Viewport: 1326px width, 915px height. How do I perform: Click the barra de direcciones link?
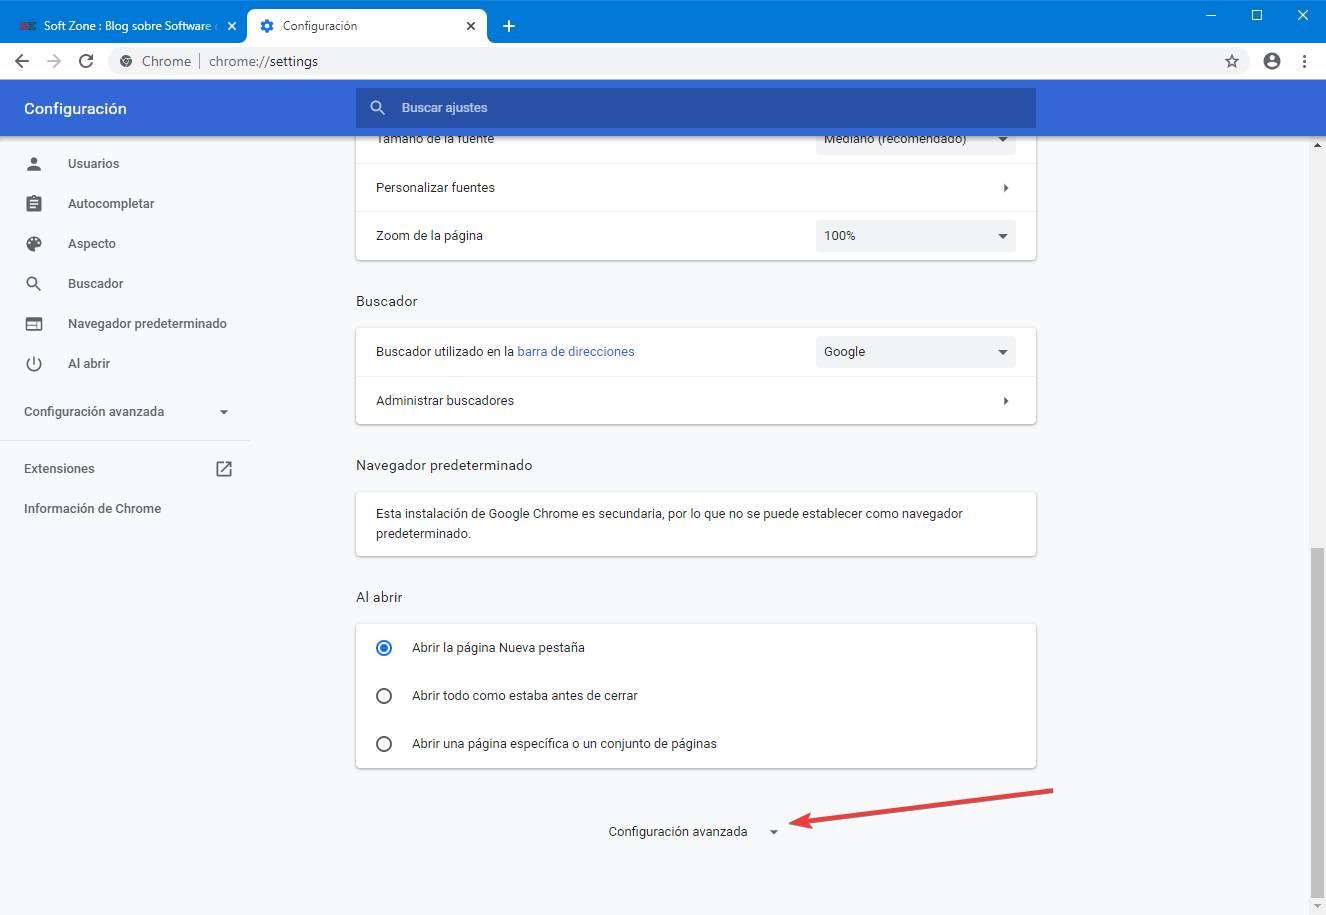576,352
